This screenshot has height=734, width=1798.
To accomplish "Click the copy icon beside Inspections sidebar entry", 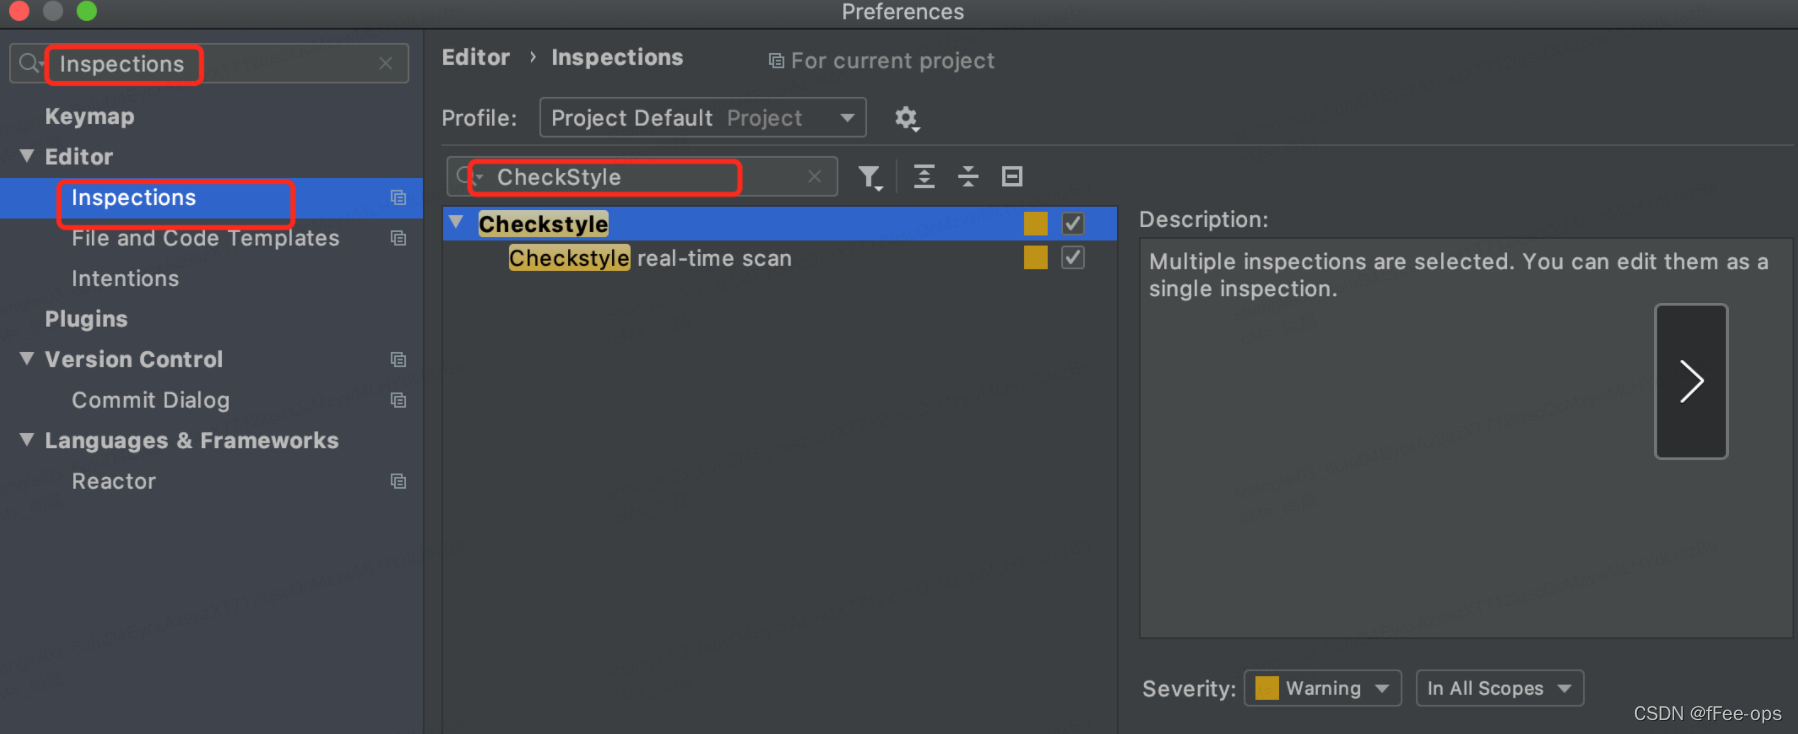I will (398, 198).
